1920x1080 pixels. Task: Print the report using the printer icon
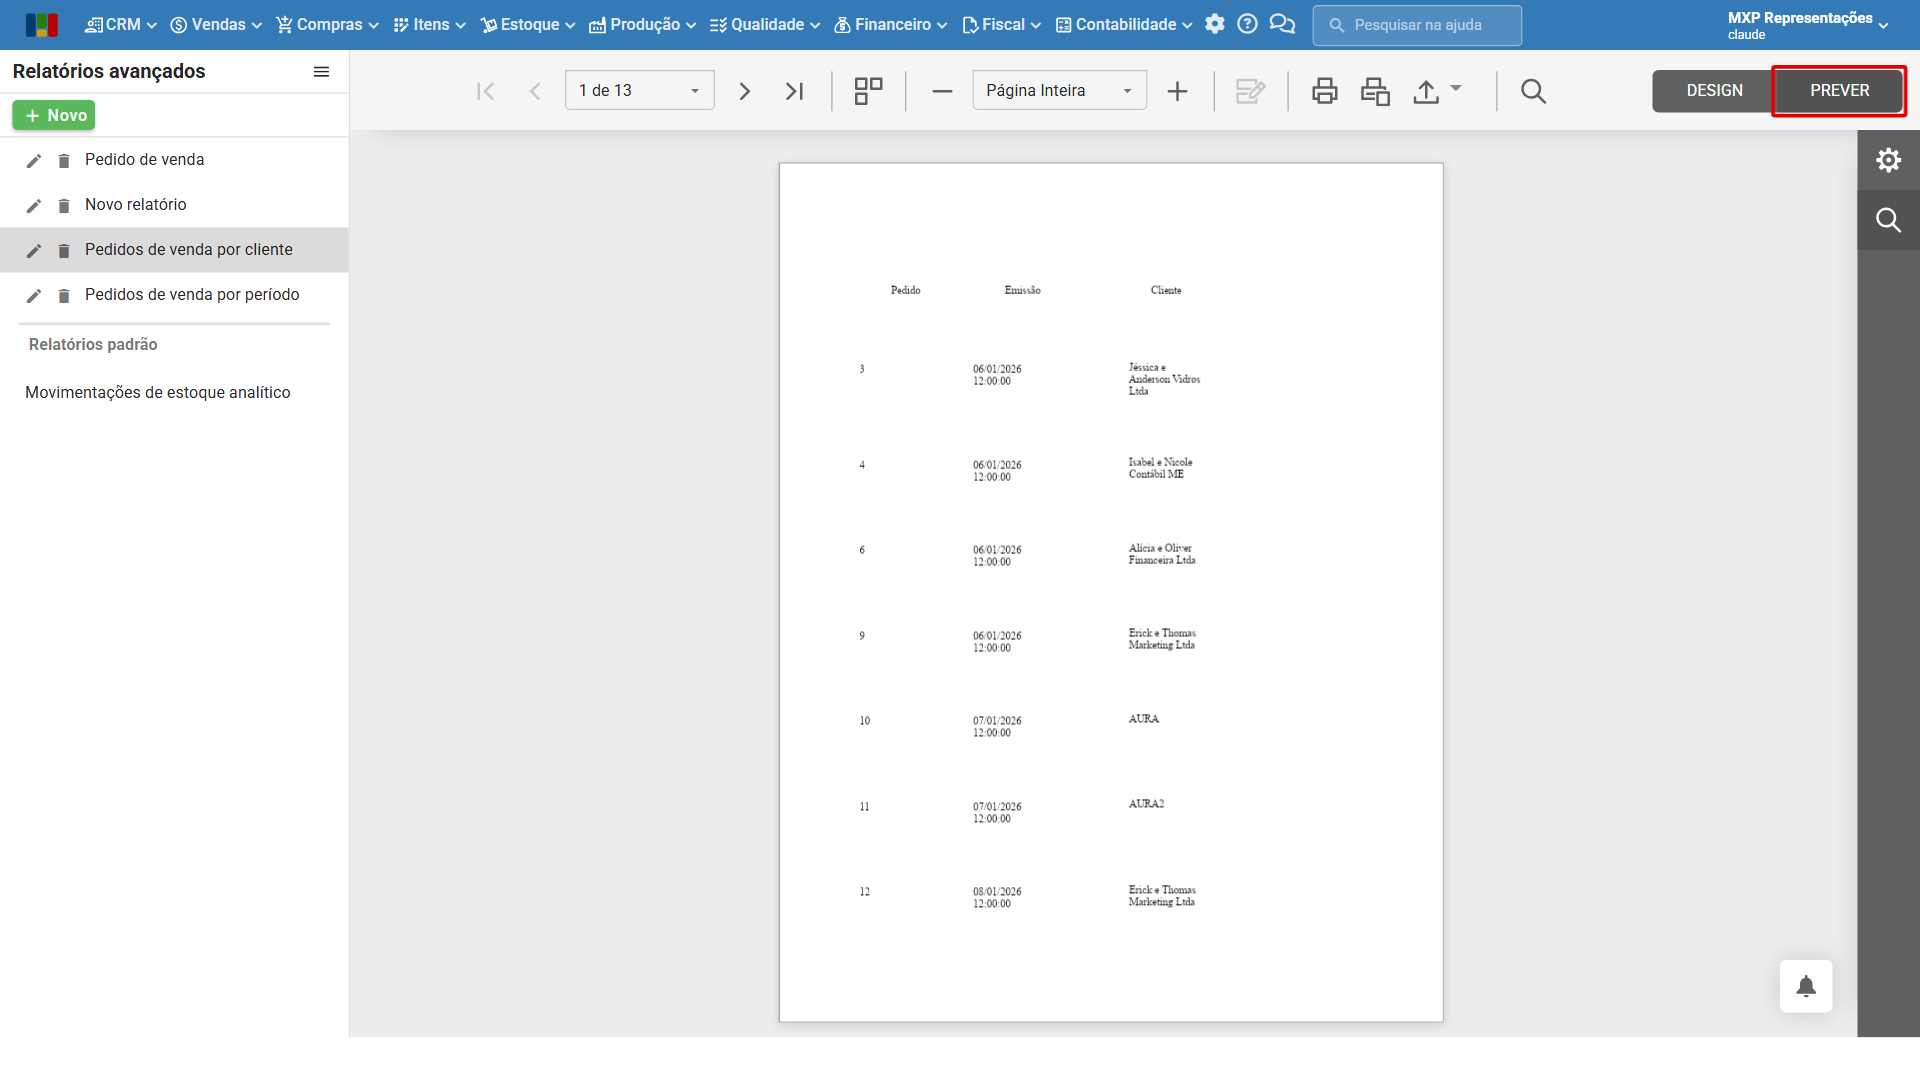(1324, 91)
